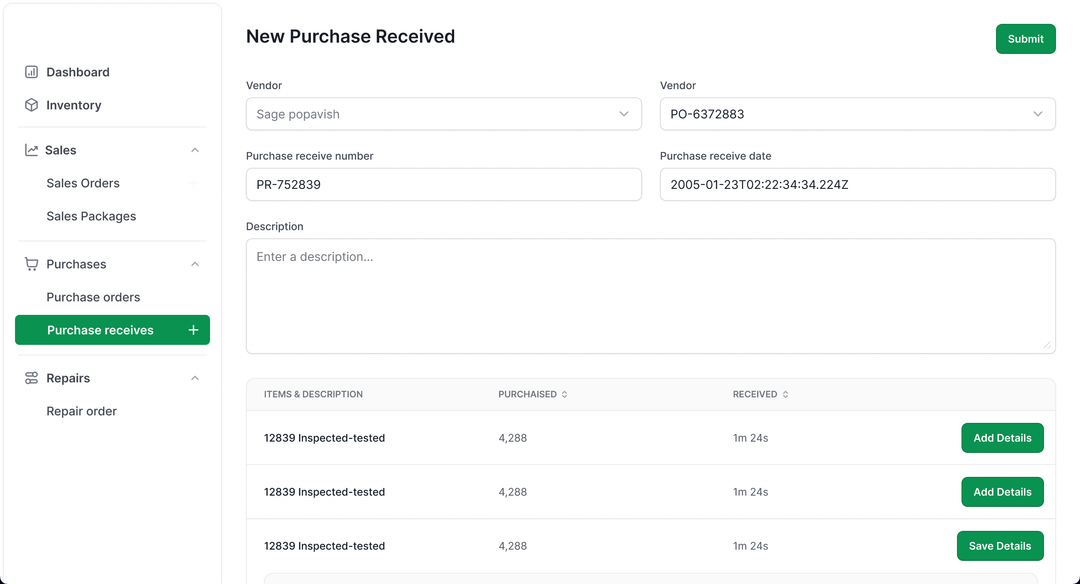The image size is (1080, 584).
Task: Click the Purchase receive number field
Action: 443,185
